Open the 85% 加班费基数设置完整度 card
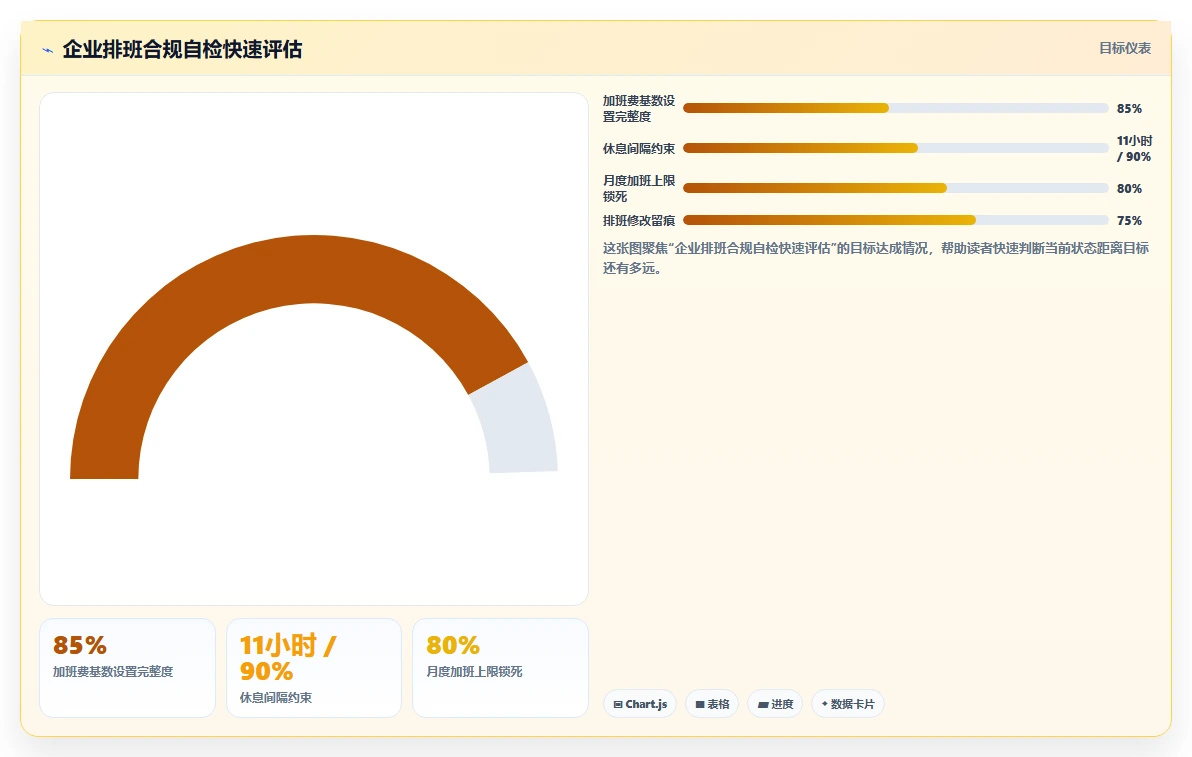This screenshot has width=1192, height=757. (x=128, y=668)
